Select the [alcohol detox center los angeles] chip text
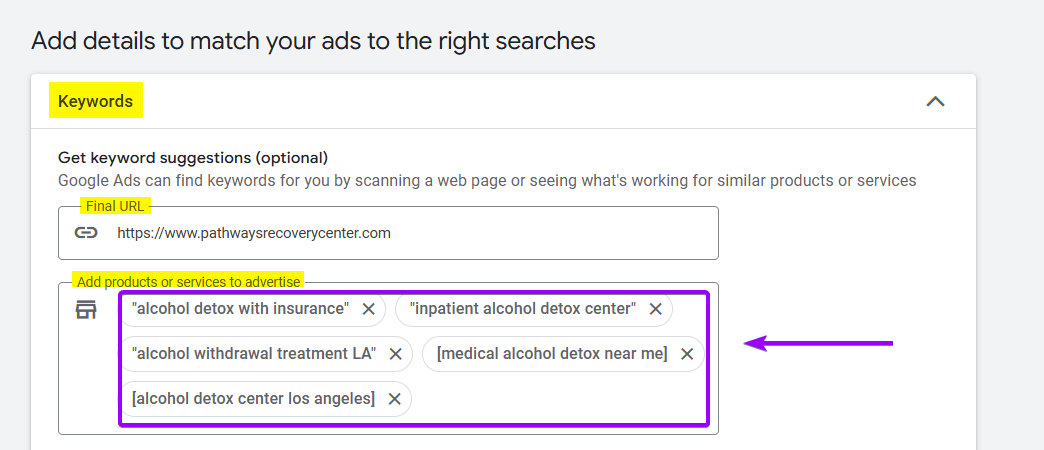Image resolution: width=1044 pixels, height=450 pixels. pos(253,399)
